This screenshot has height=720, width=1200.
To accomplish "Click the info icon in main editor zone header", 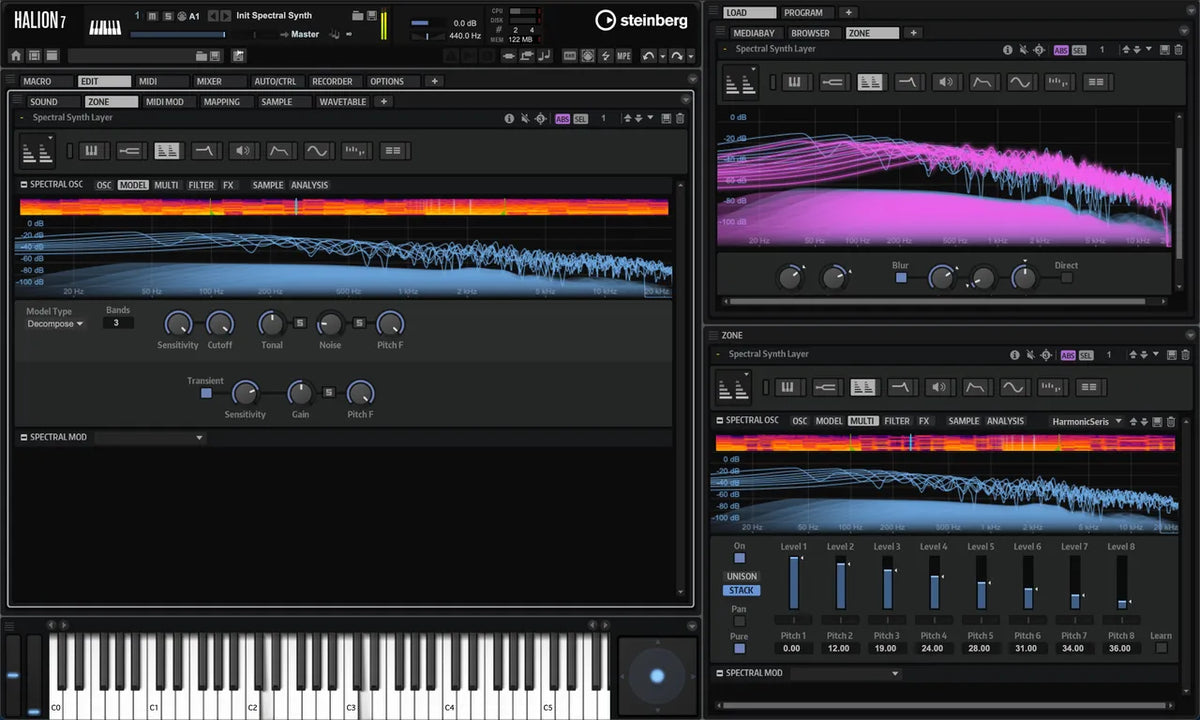I will point(509,118).
